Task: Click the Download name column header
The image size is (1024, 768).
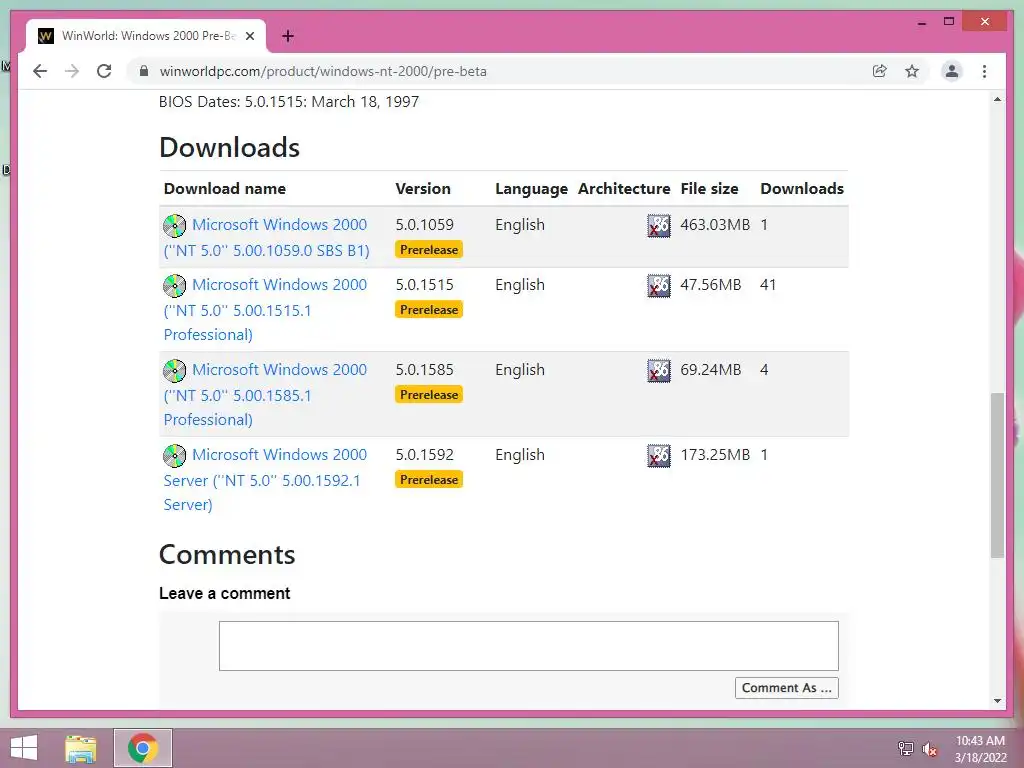Action: [x=225, y=189]
